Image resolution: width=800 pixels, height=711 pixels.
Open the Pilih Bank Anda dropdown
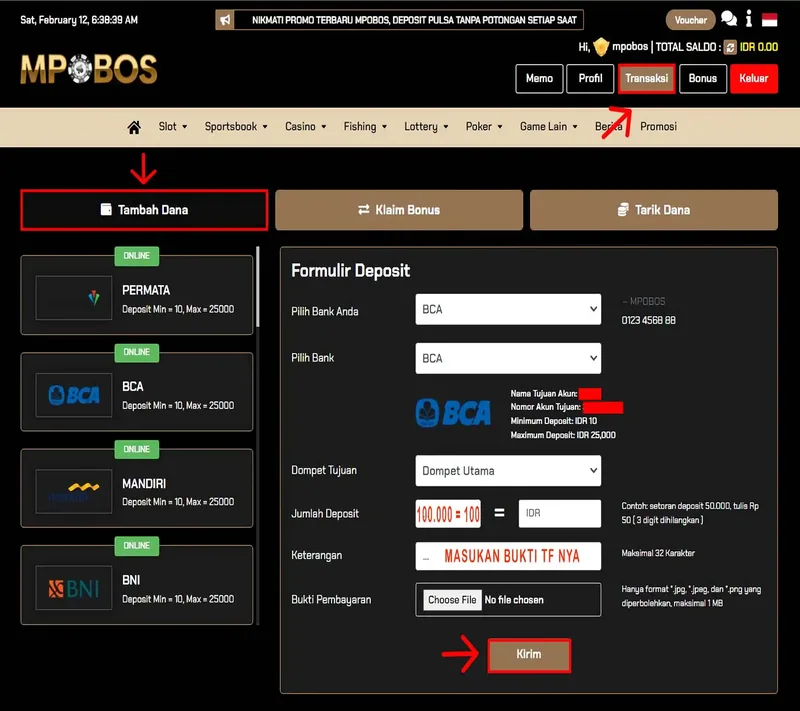[x=508, y=309]
